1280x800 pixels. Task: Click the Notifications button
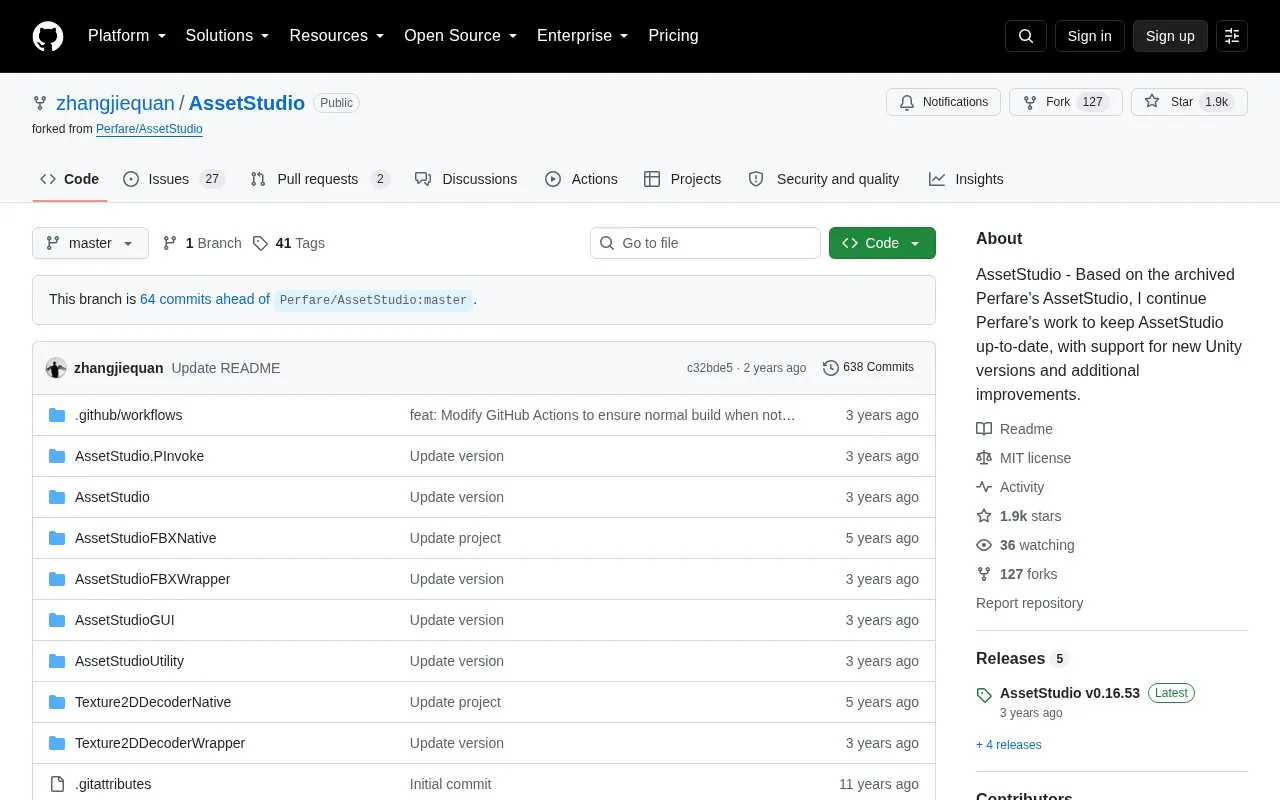(943, 102)
